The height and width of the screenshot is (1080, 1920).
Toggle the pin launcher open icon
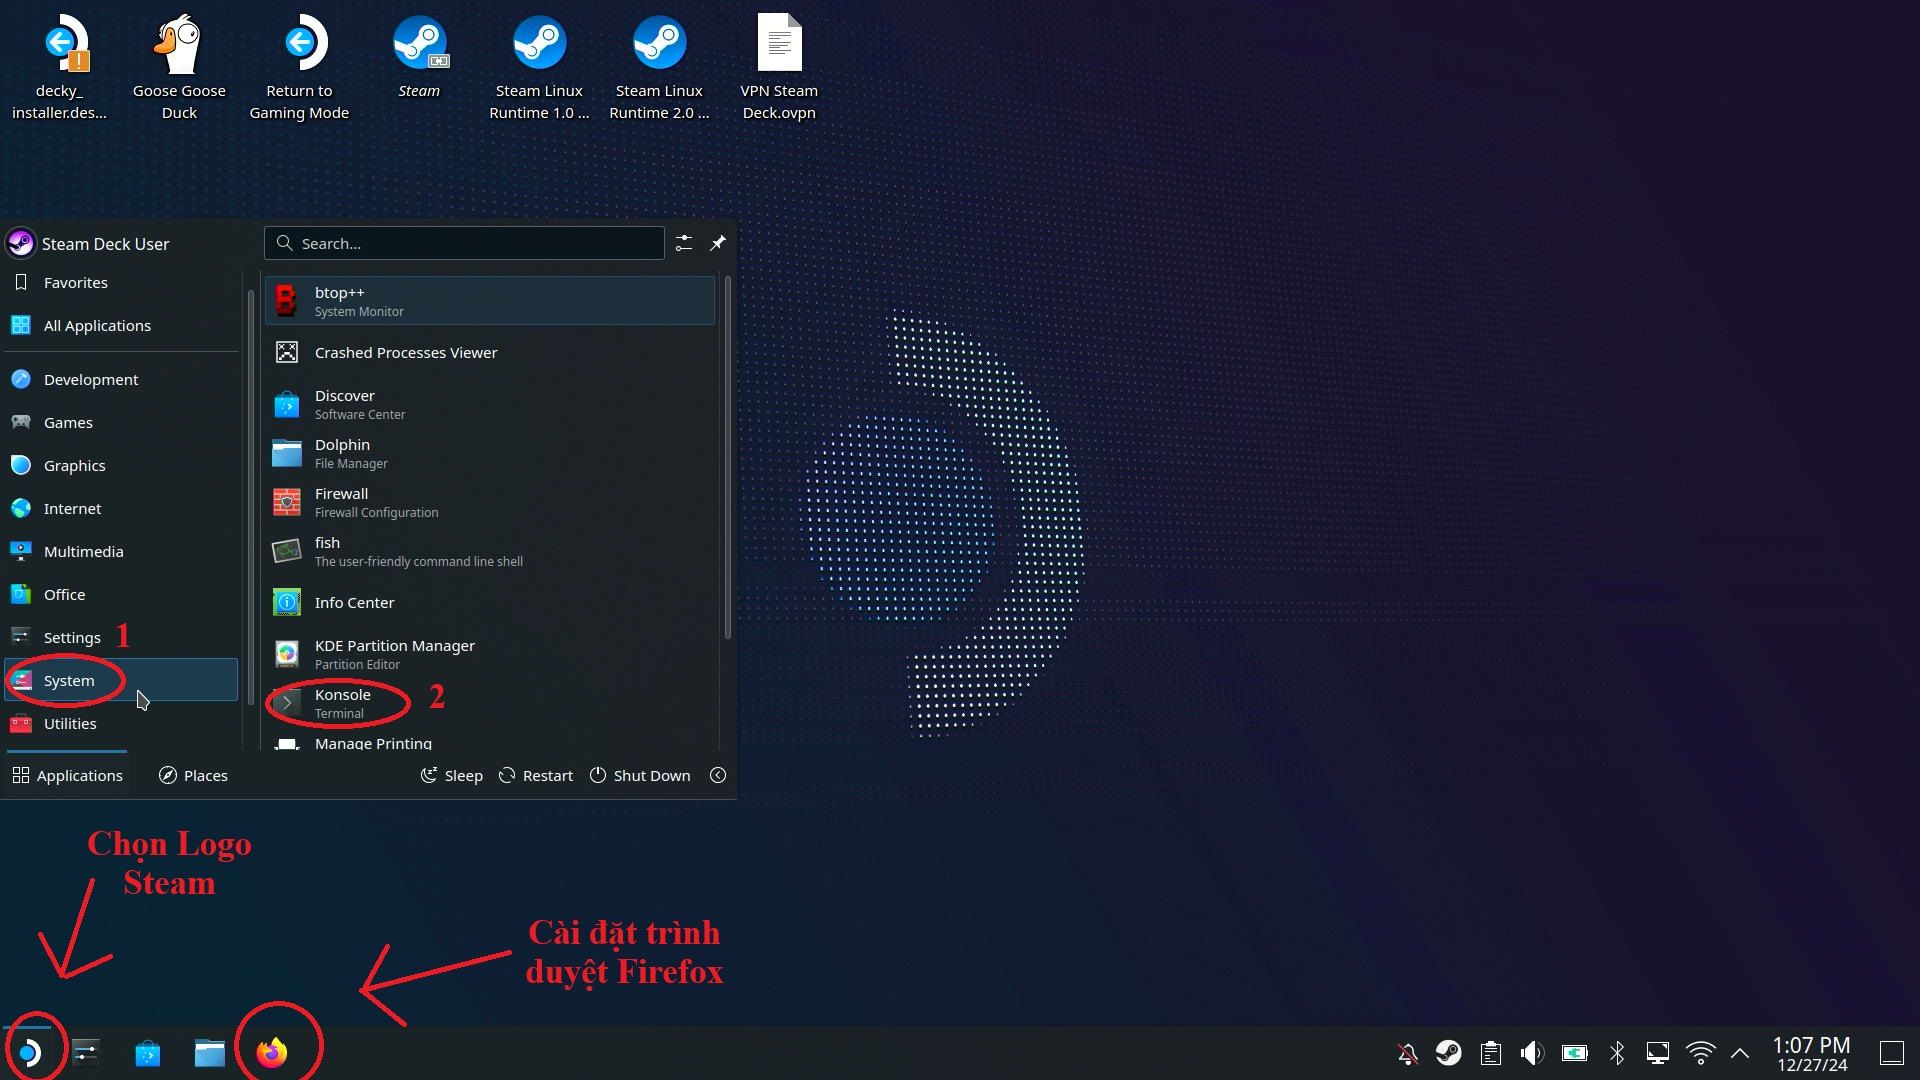point(718,243)
